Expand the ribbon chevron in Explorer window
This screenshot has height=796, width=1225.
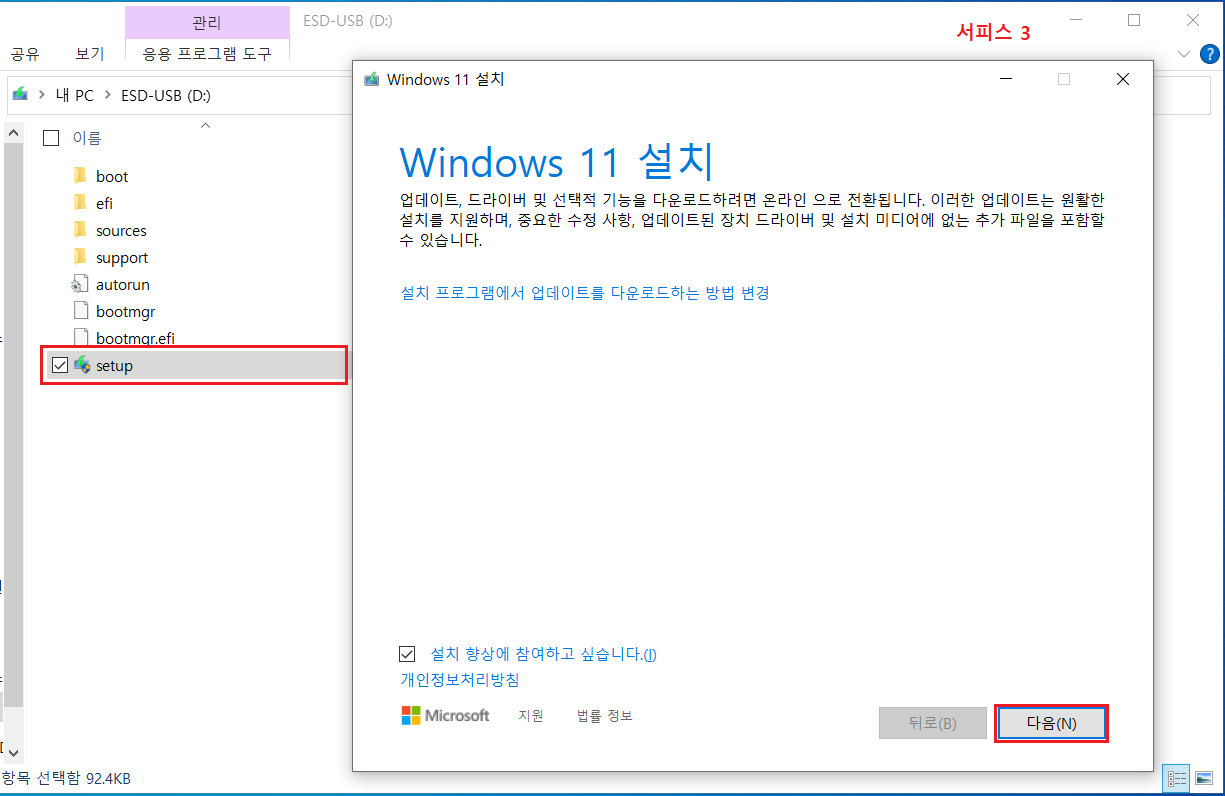1185,54
